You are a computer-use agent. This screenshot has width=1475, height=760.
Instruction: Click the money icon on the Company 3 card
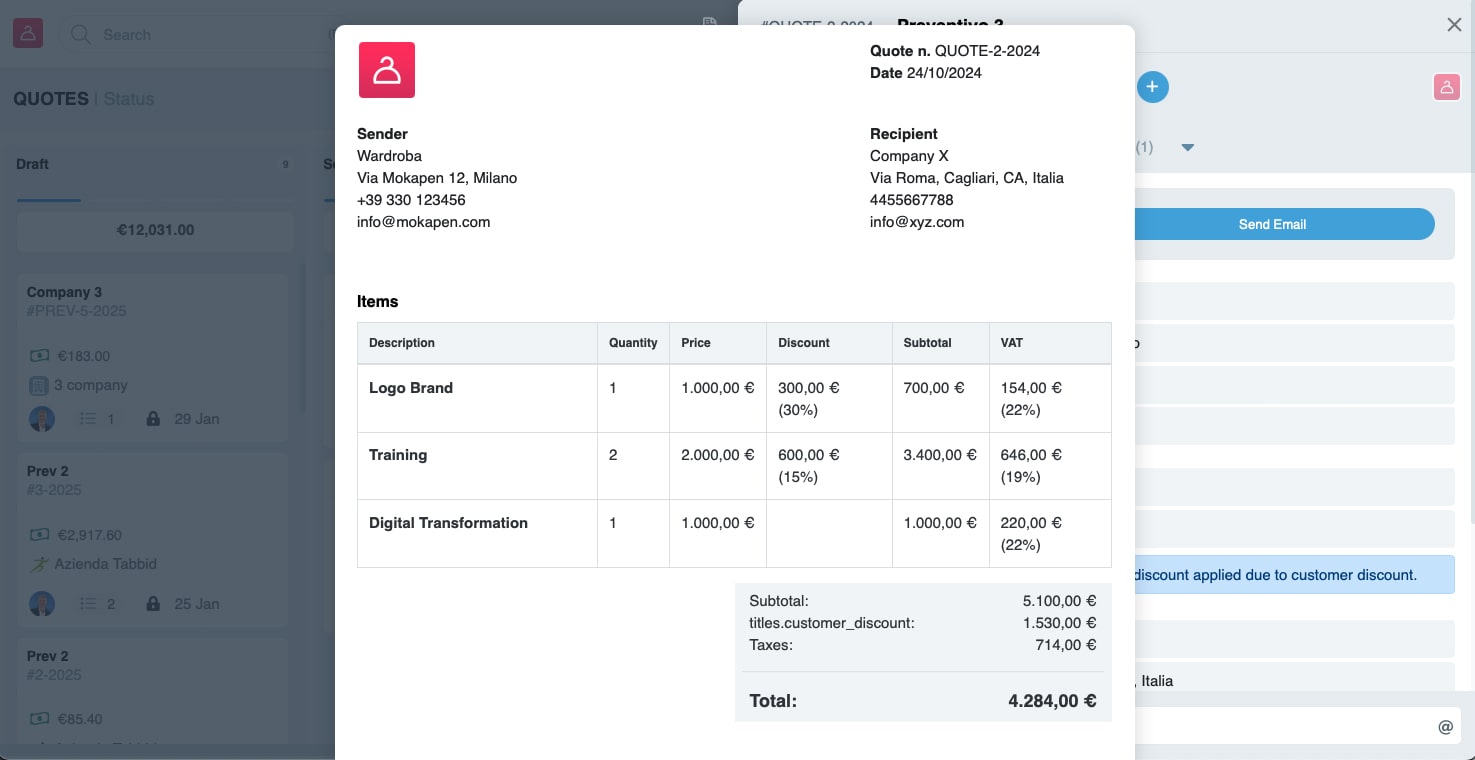click(41, 356)
